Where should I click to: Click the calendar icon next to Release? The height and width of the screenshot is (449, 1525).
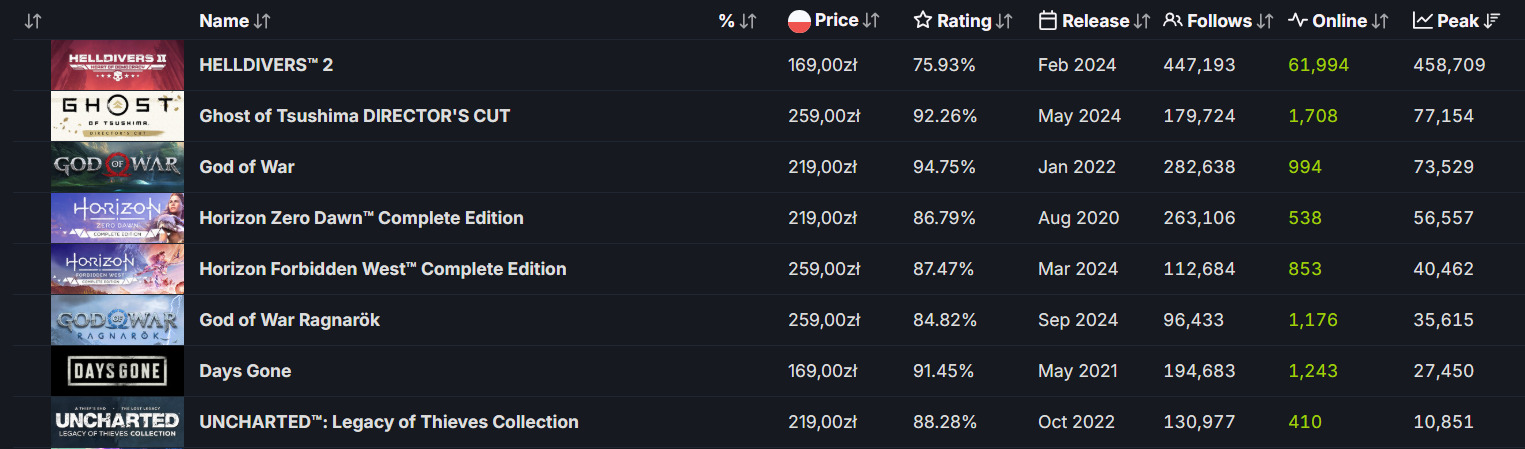point(1048,20)
